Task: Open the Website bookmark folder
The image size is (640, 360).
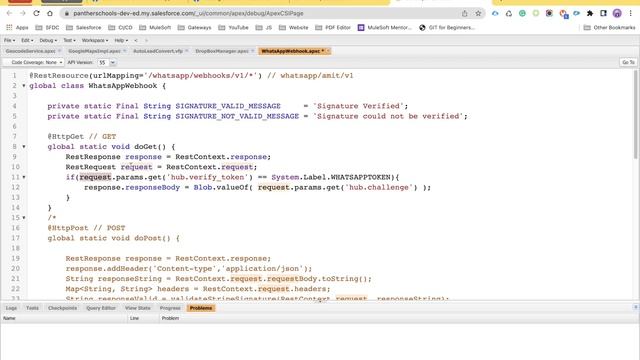Action: tap(293, 28)
